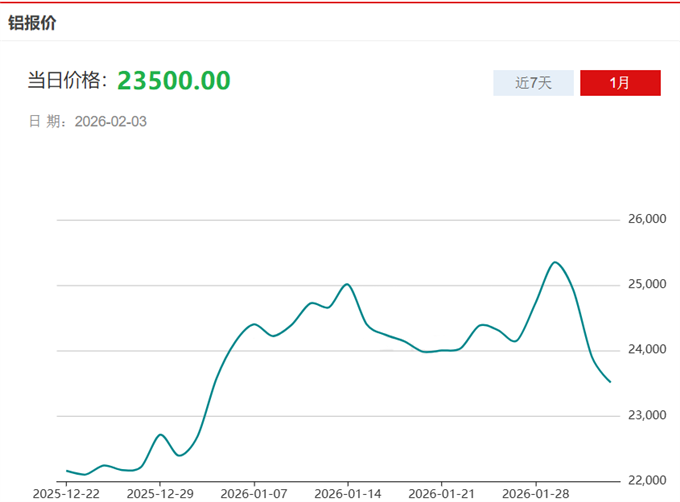Click the date text 2026-02-03
The image size is (680, 502).
tap(111, 121)
